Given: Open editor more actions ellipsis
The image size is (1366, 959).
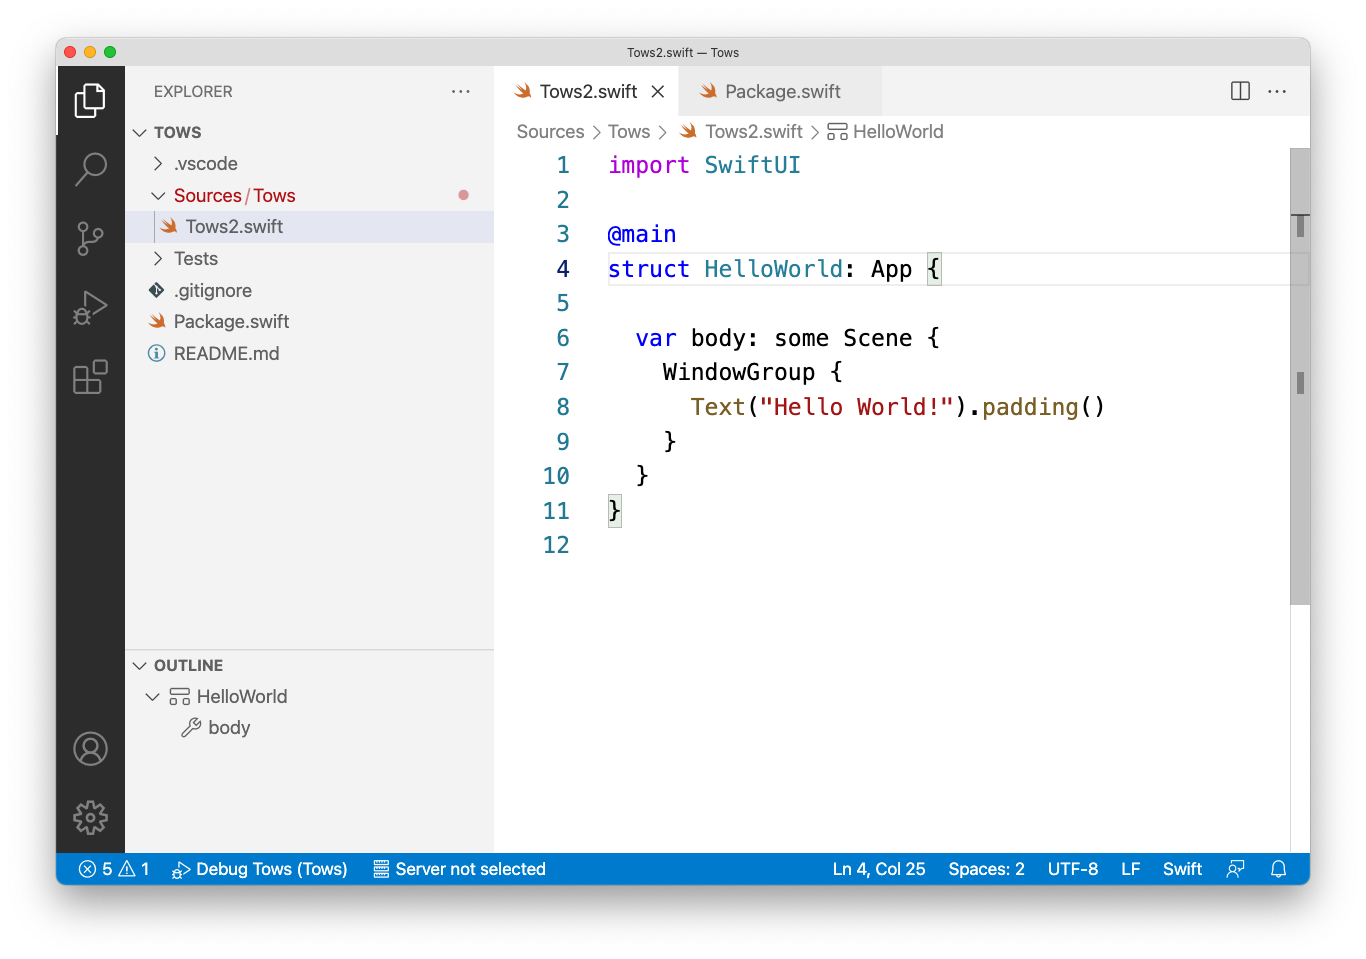Looking at the screenshot, I should coord(1277,91).
